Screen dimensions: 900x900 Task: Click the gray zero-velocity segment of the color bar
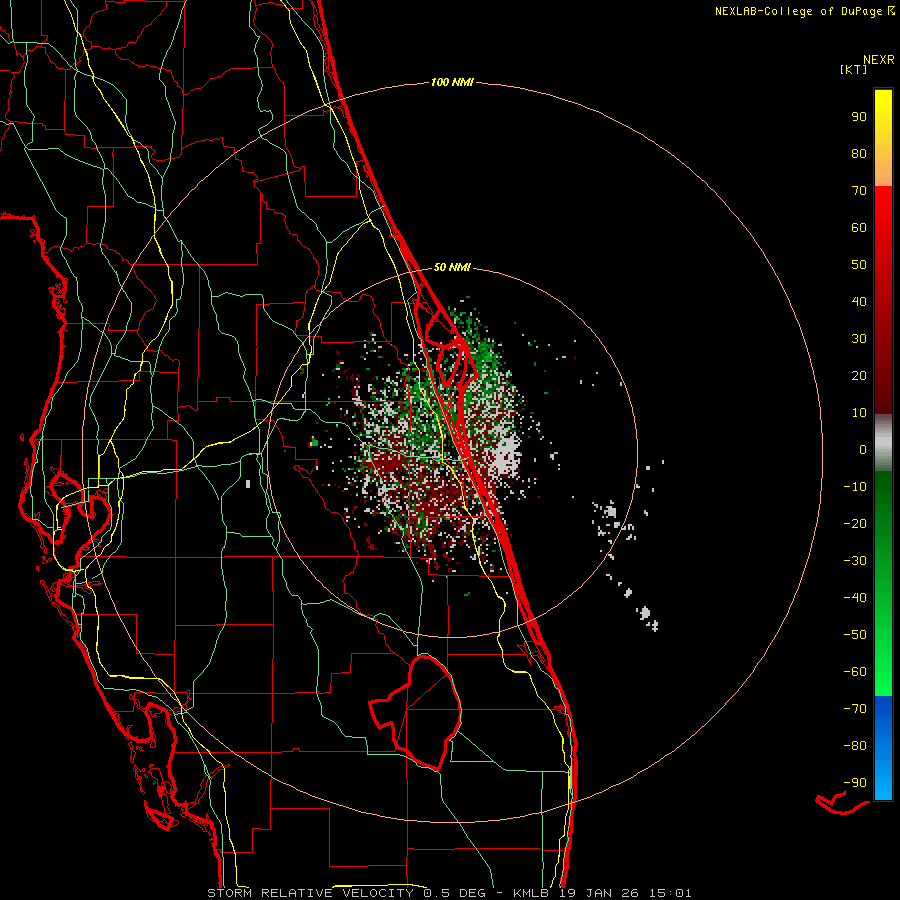tap(883, 443)
